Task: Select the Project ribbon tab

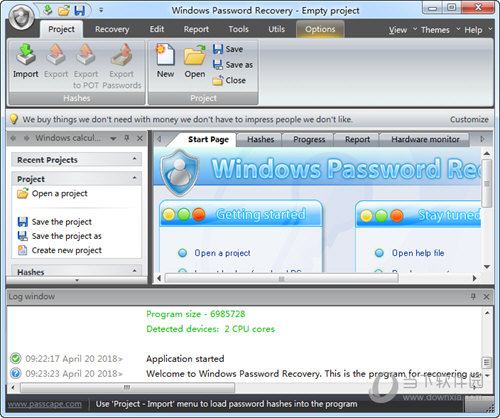Action: (x=61, y=29)
